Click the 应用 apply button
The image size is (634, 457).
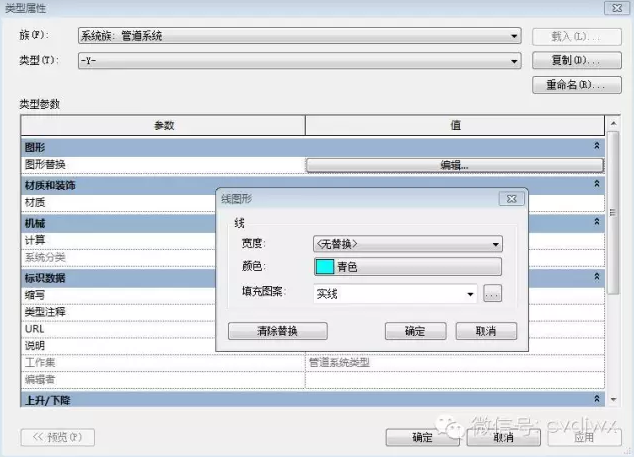(x=584, y=437)
